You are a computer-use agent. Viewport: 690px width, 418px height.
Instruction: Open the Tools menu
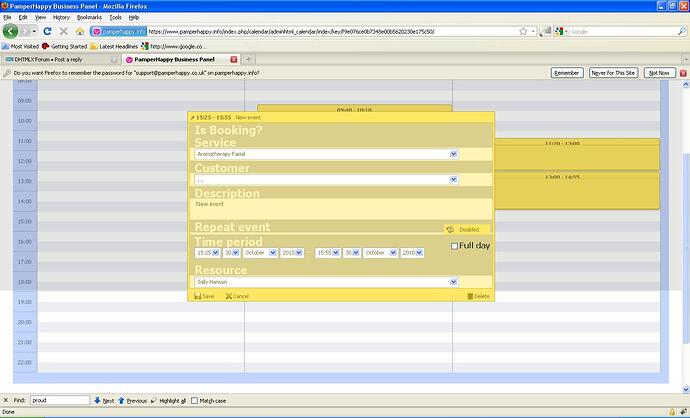115,17
